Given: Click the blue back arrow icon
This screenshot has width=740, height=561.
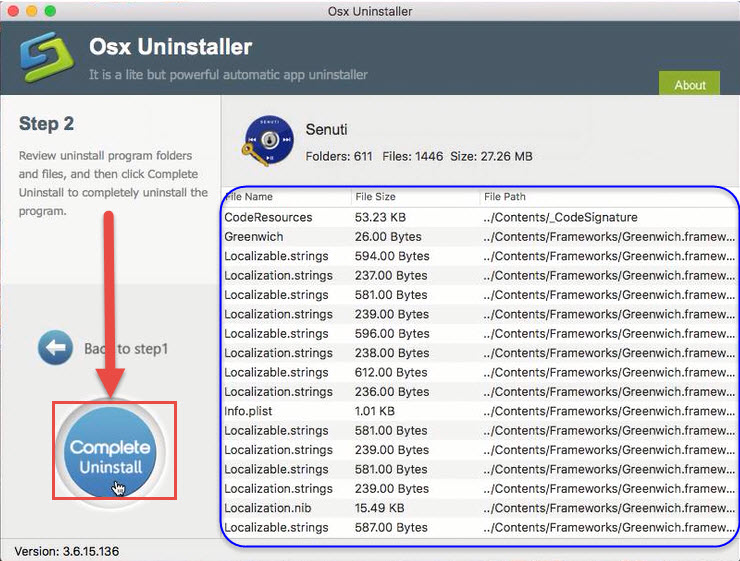Looking at the screenshot, I should [55, 348].
